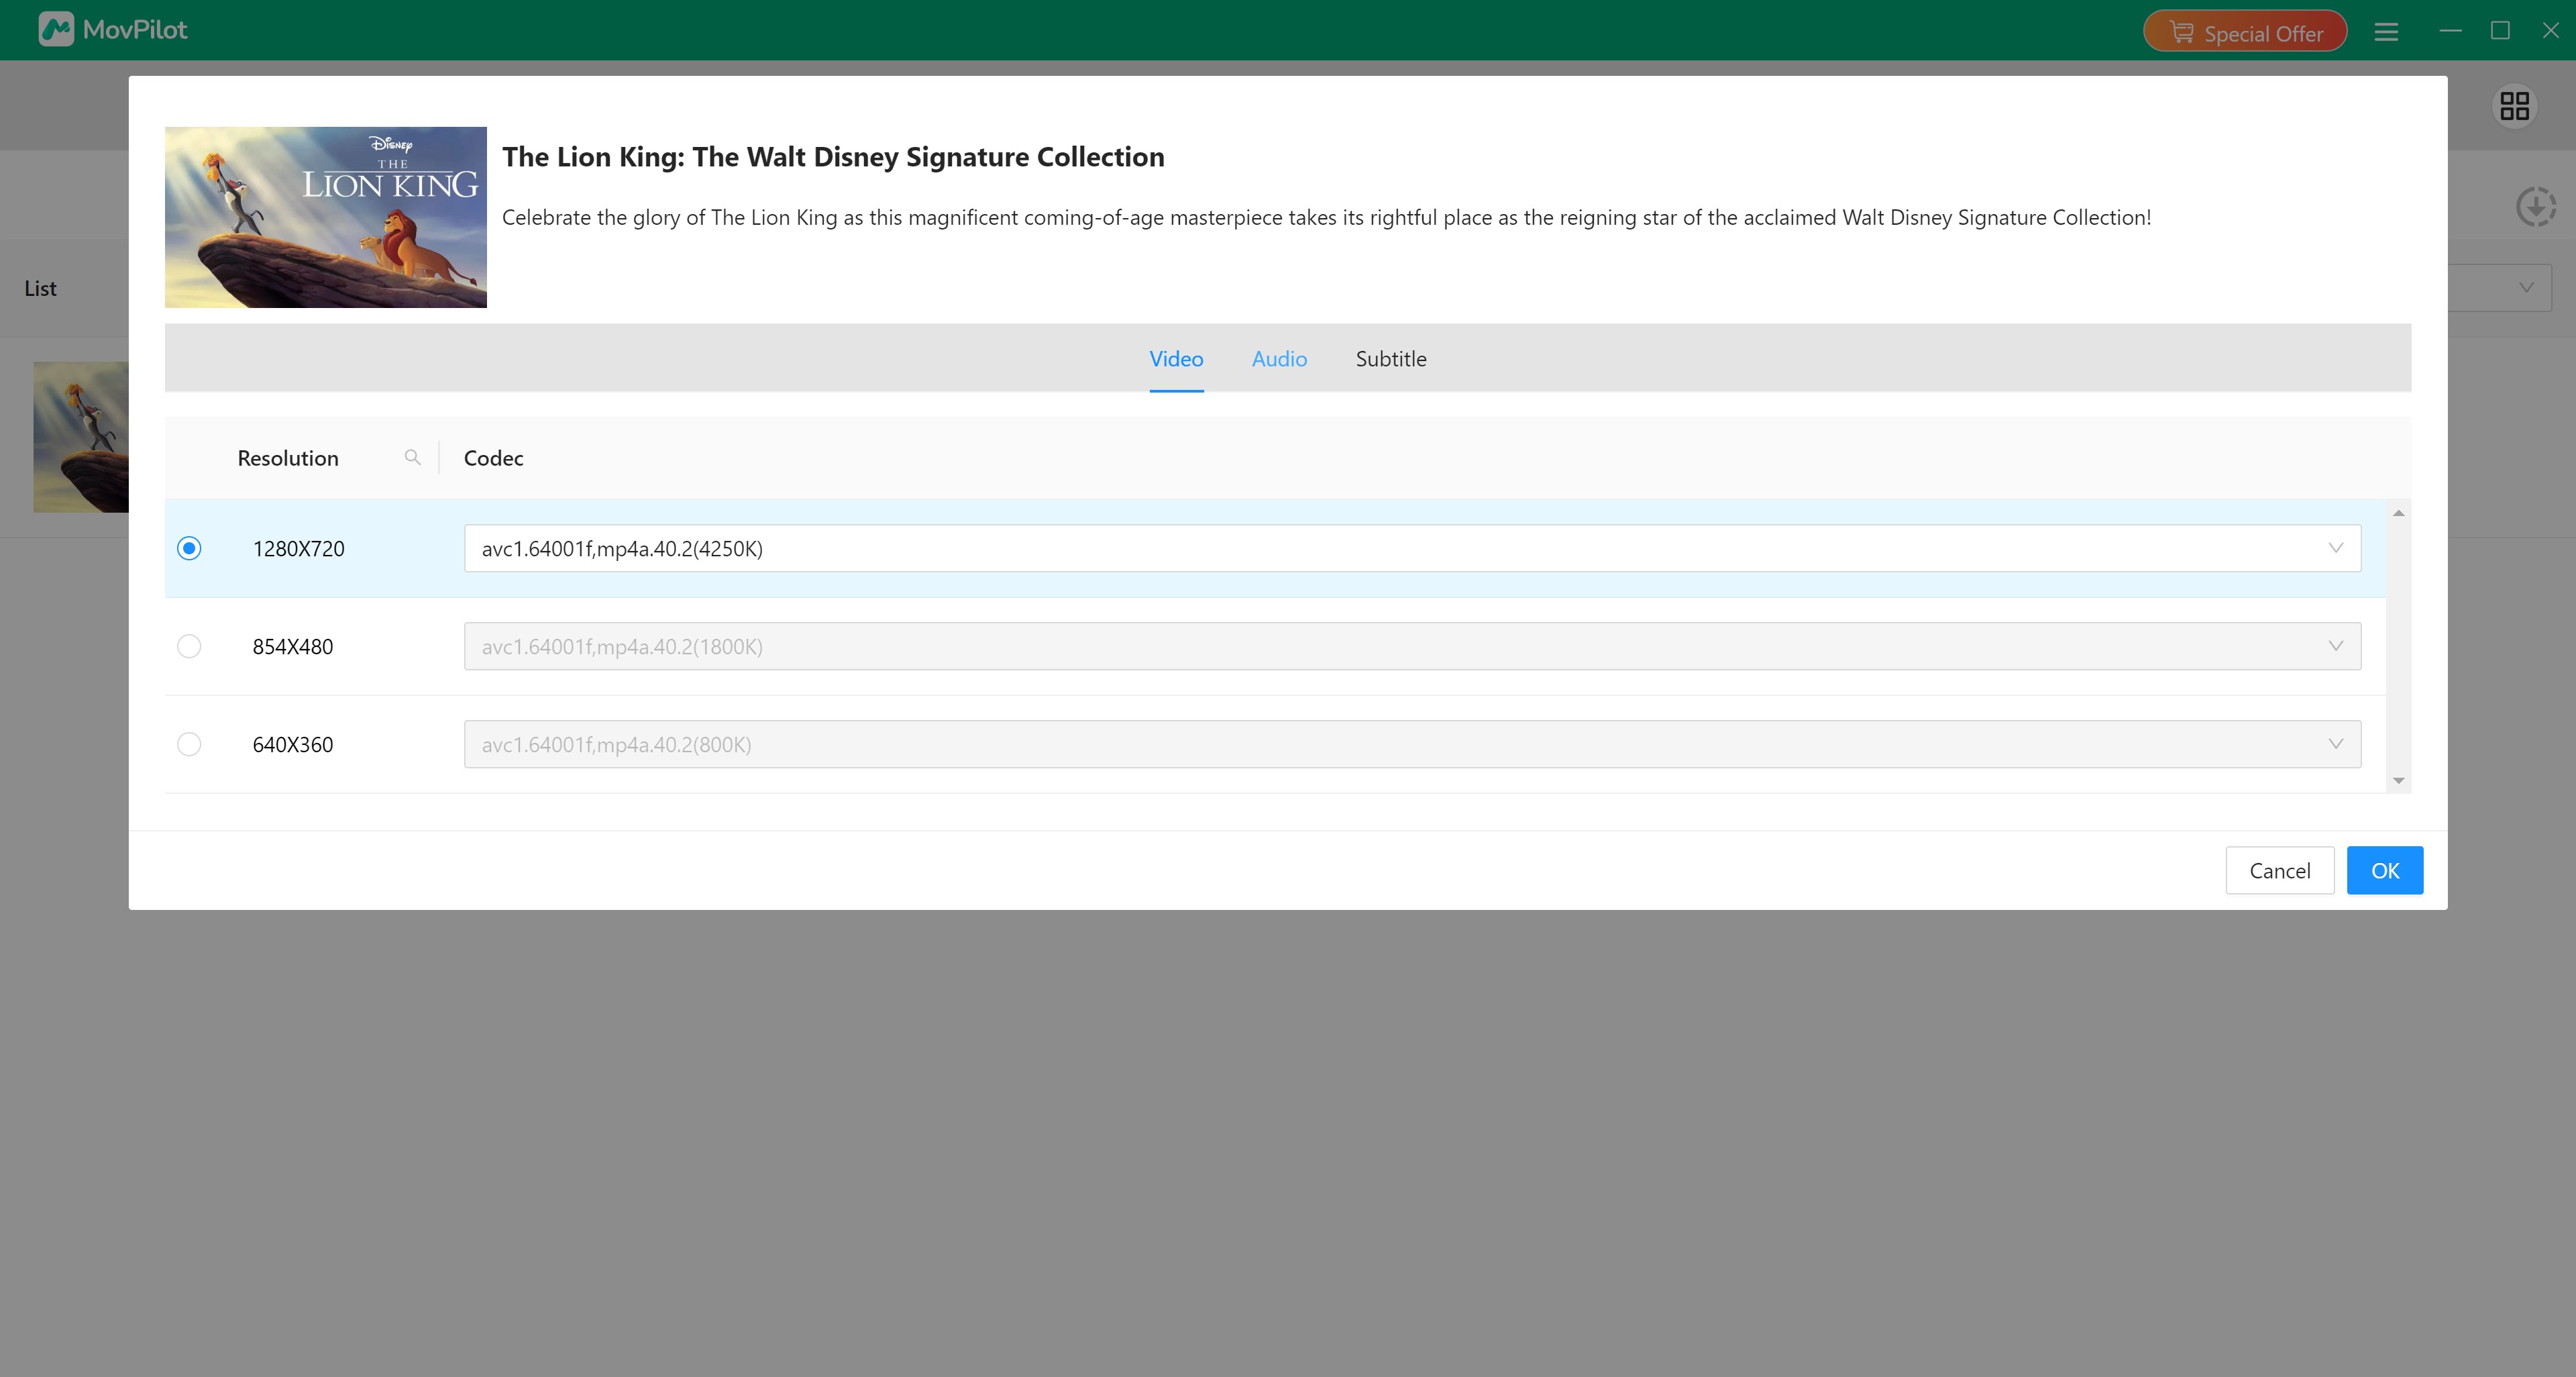Click the Codec column header
The image size is (2576, 1377).
point(493,458)
